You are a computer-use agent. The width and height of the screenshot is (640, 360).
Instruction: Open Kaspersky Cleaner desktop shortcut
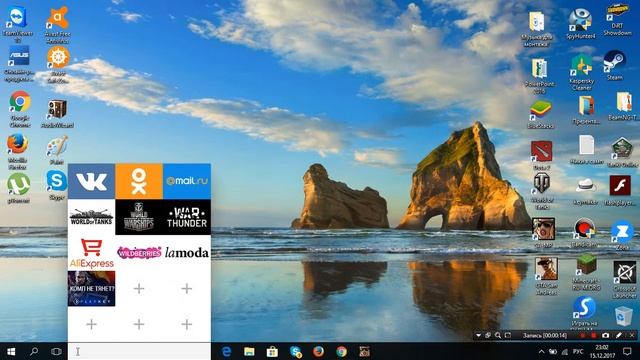pos(582,71)
